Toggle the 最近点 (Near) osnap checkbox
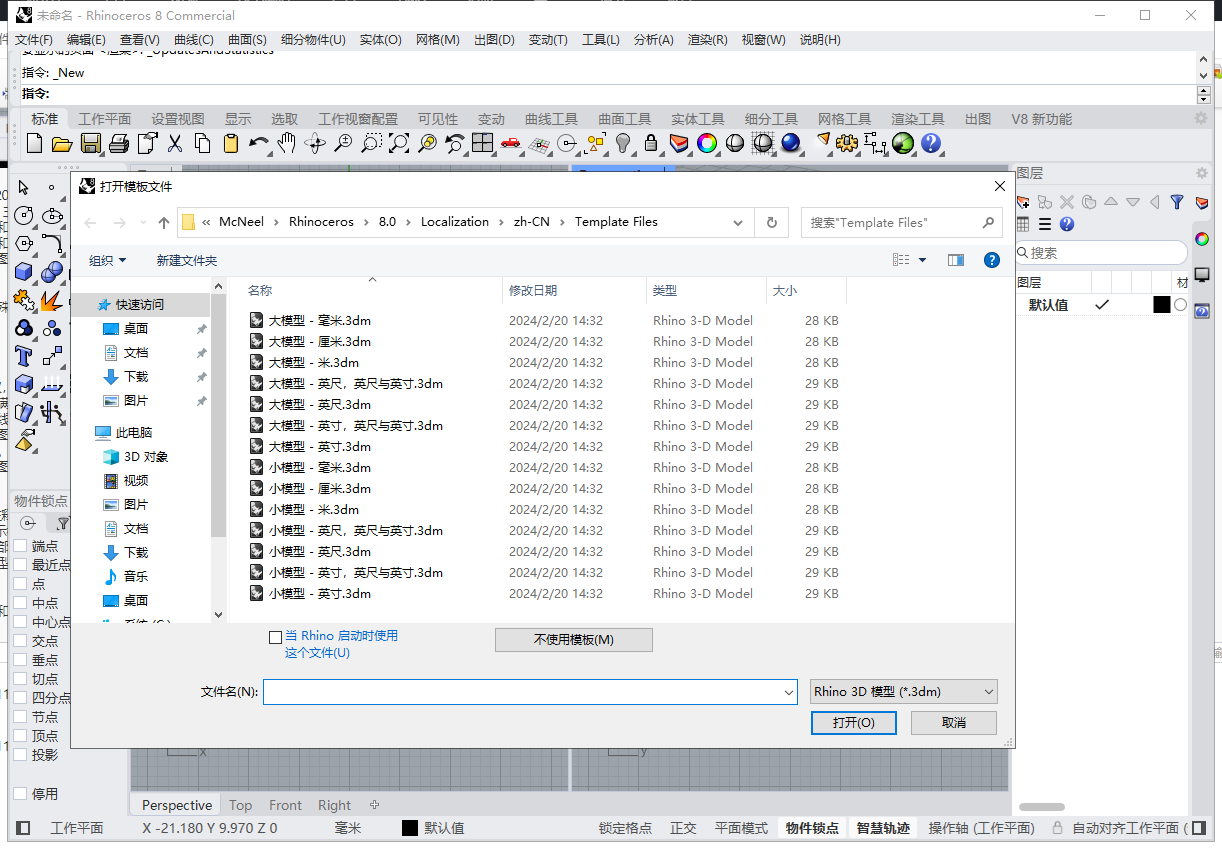Image resolution: width=1222 pixels, height=849 pixels. click(x=19, y=565)
